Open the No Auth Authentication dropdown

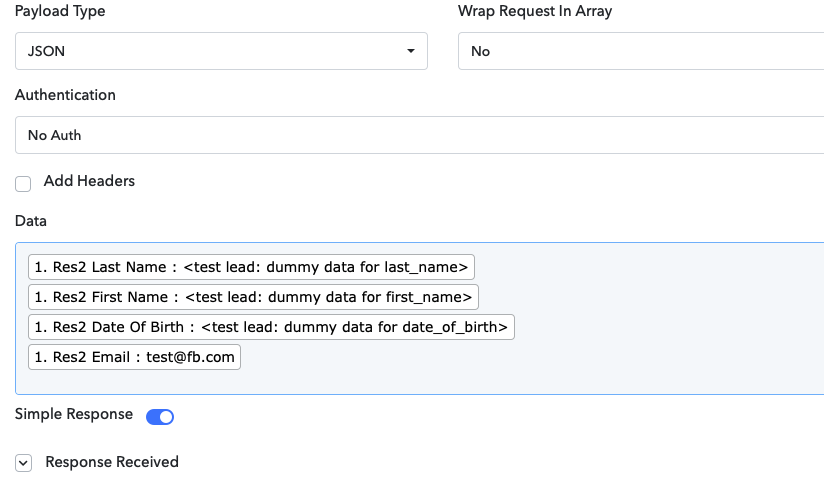point(420,135)
